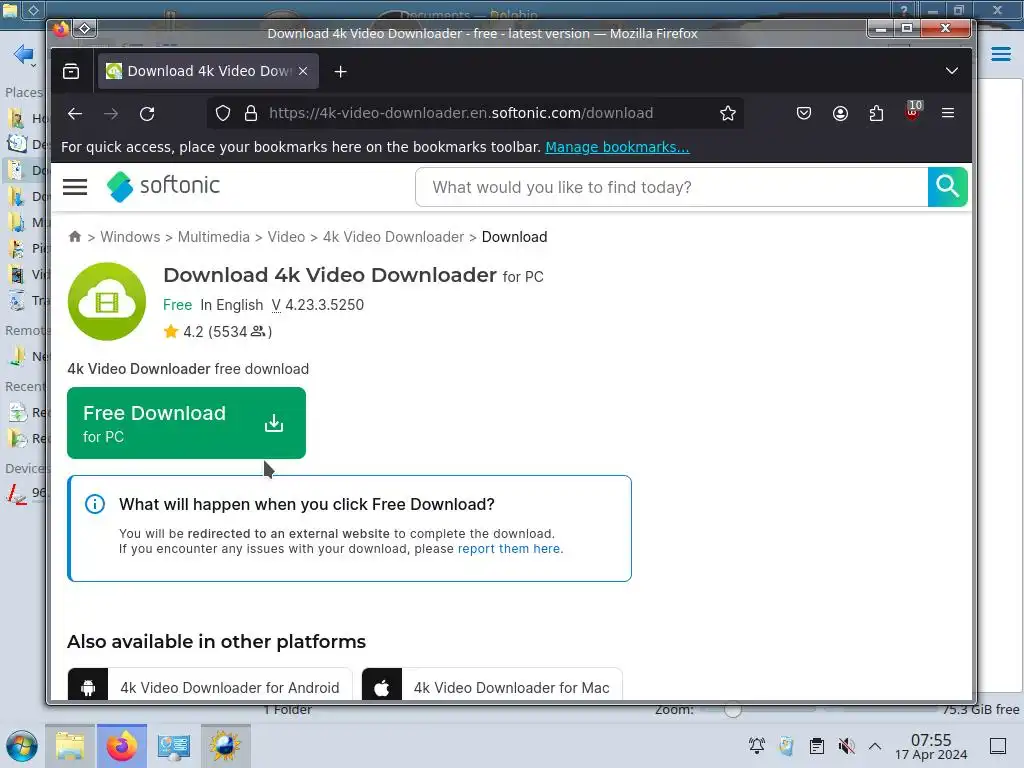Open the Firefox window menu icon in titlebar
Image resolution: width=1024 pixels, height=768 pixels.
tap(85, 28)
